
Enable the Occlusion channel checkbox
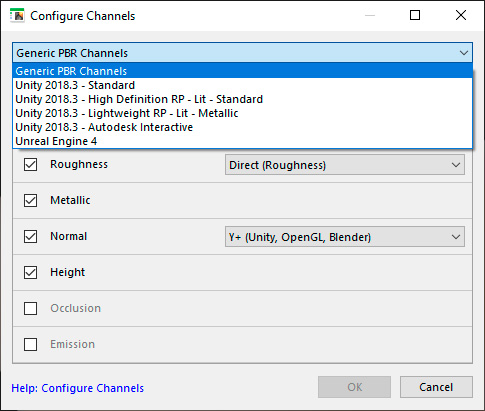[30, 308]
